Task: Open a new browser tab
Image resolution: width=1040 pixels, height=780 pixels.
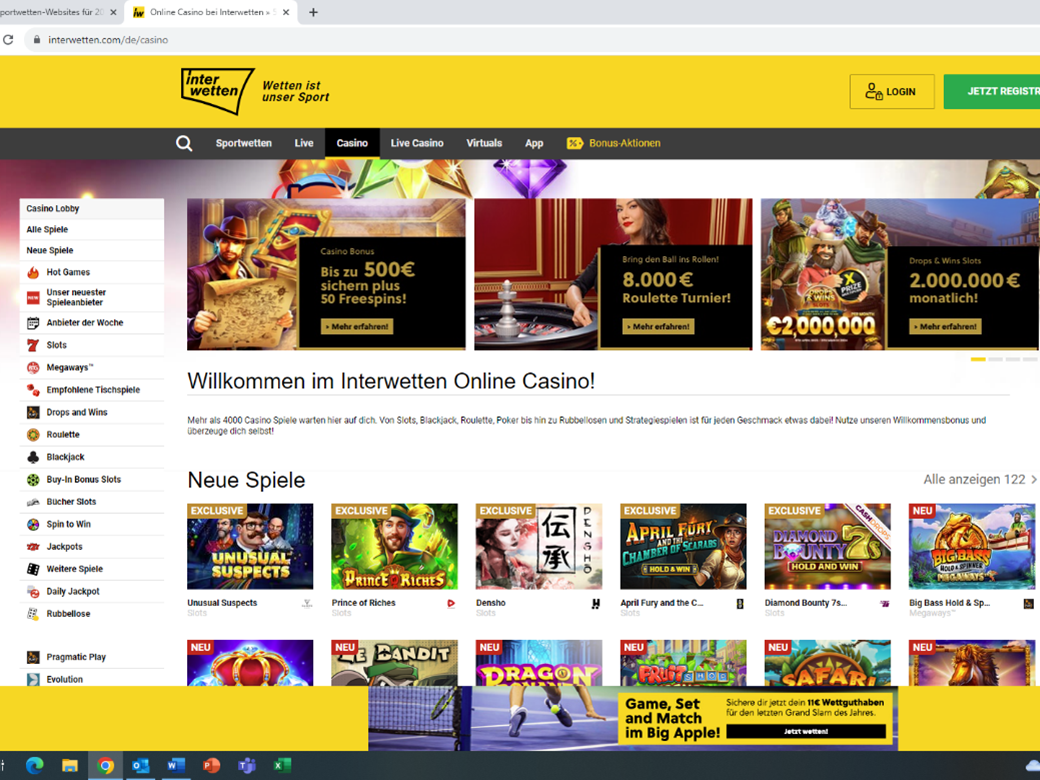Action: pos(313,13)
